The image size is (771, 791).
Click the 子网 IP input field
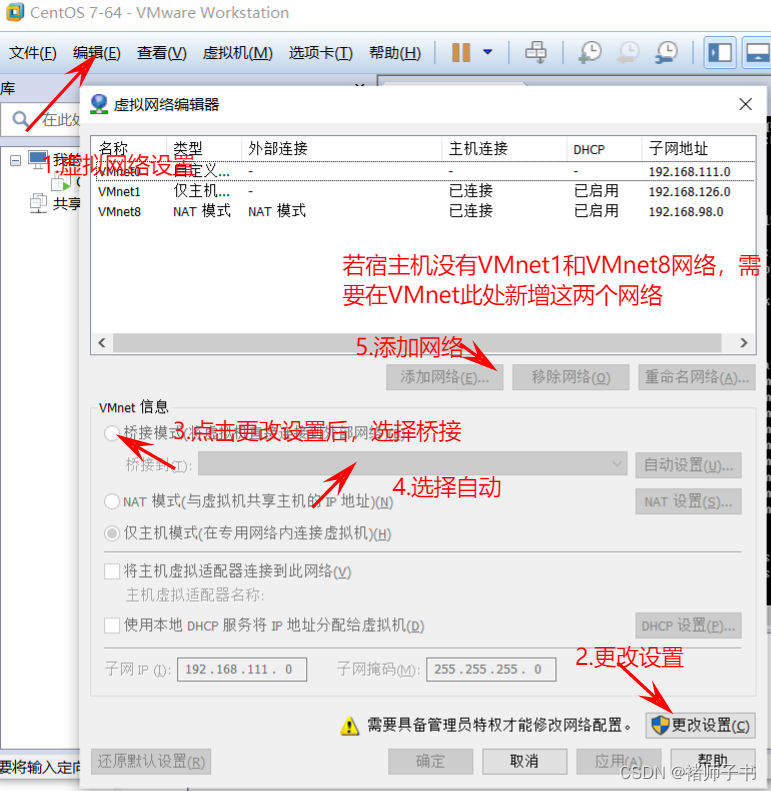242,669
